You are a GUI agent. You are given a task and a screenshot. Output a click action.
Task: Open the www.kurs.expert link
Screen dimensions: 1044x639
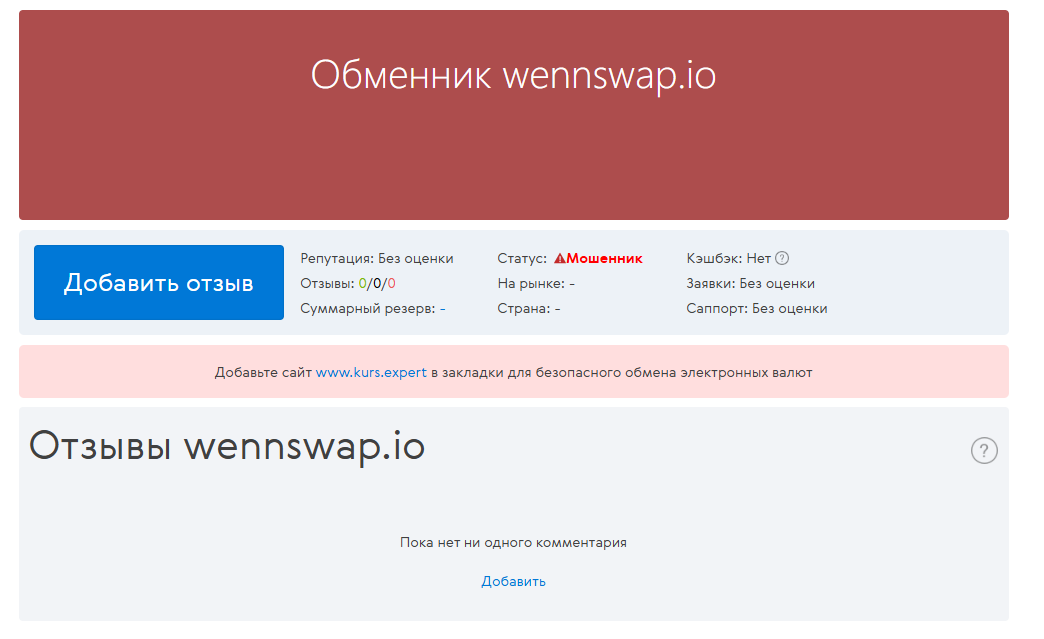371,372
